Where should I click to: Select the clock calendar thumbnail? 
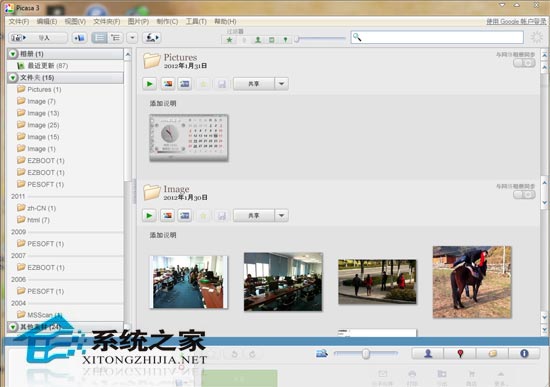(x=189, y=138)
